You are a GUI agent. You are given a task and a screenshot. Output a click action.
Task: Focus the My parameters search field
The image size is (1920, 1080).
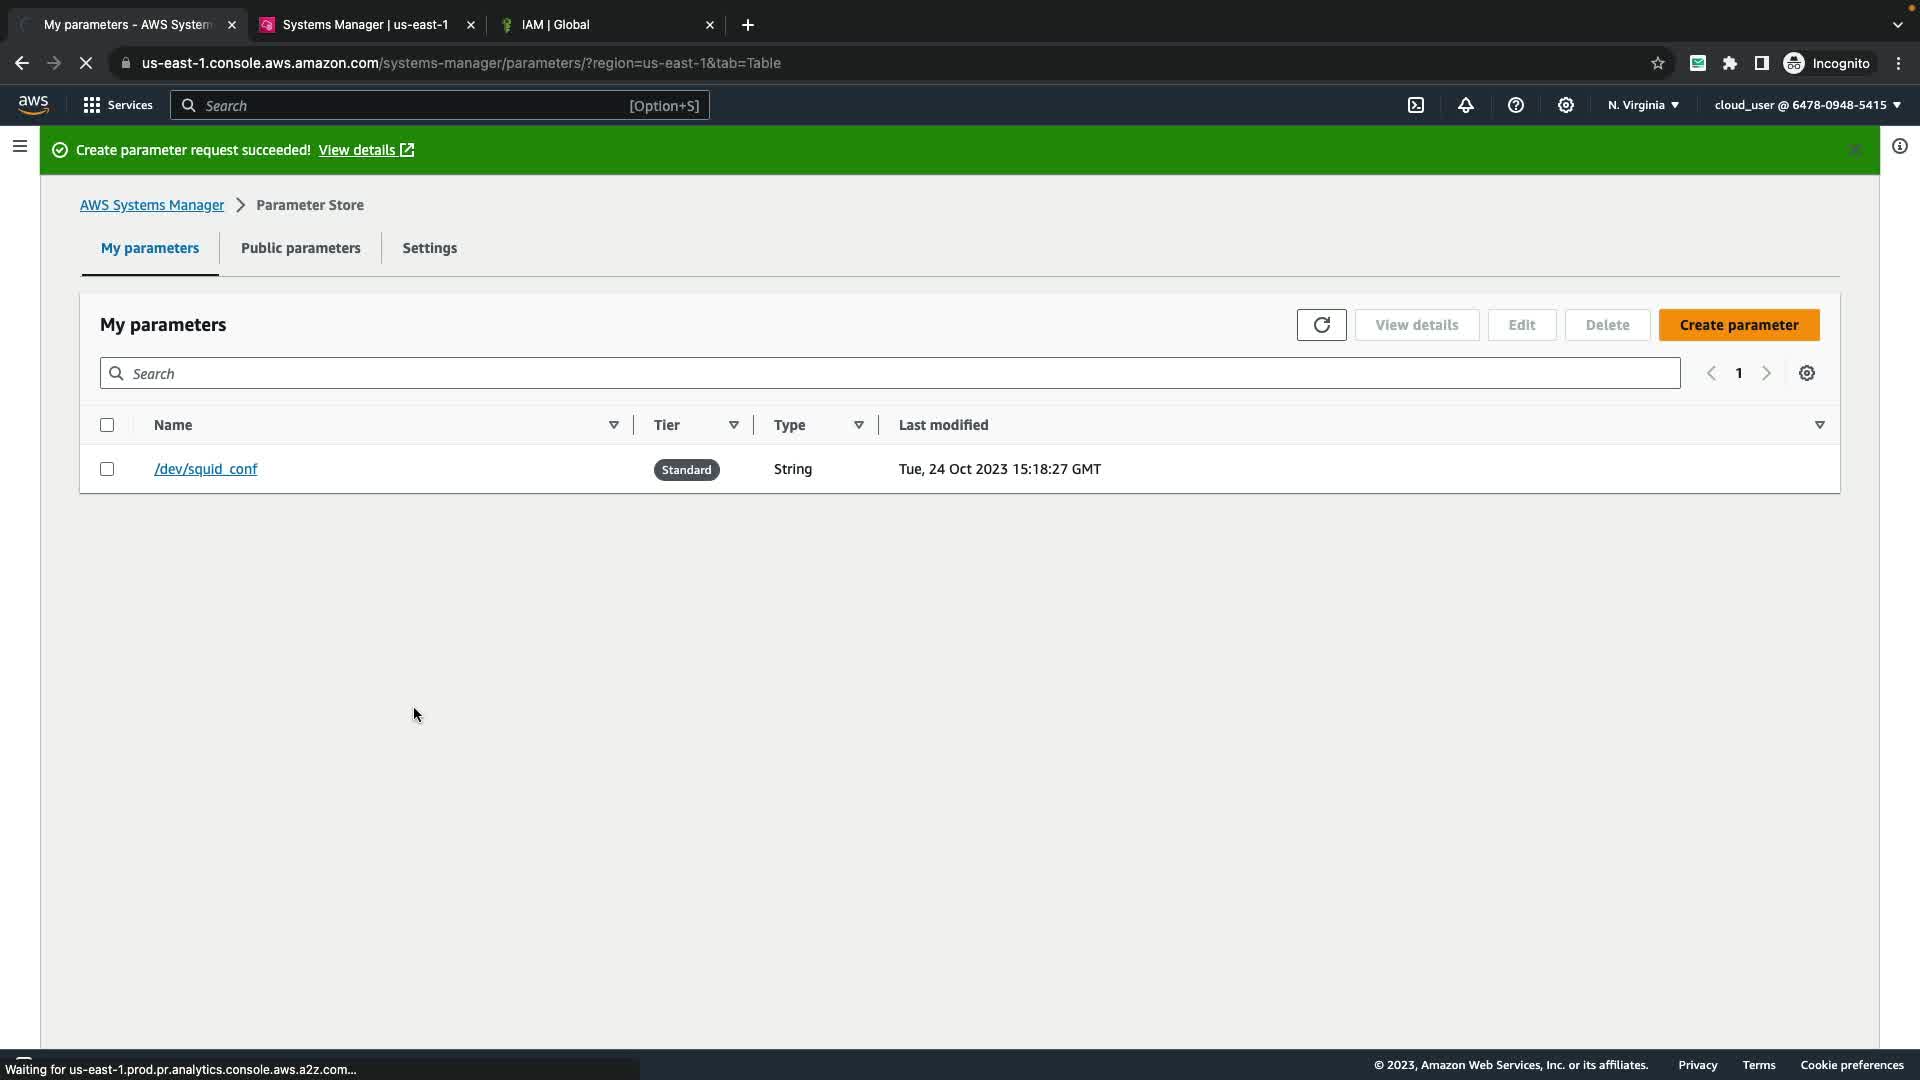coord(890,373)
